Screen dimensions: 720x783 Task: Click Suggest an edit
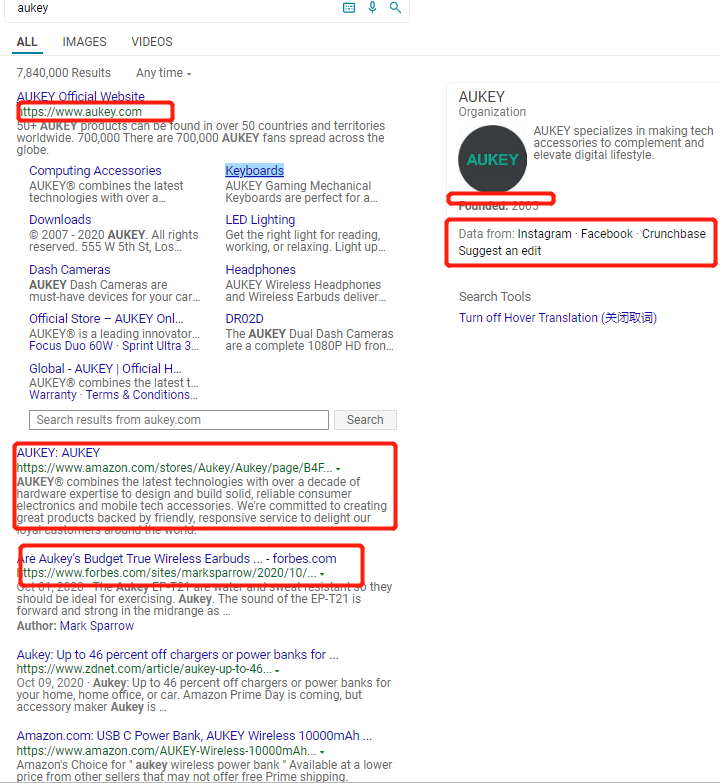(x=499, y=251)
